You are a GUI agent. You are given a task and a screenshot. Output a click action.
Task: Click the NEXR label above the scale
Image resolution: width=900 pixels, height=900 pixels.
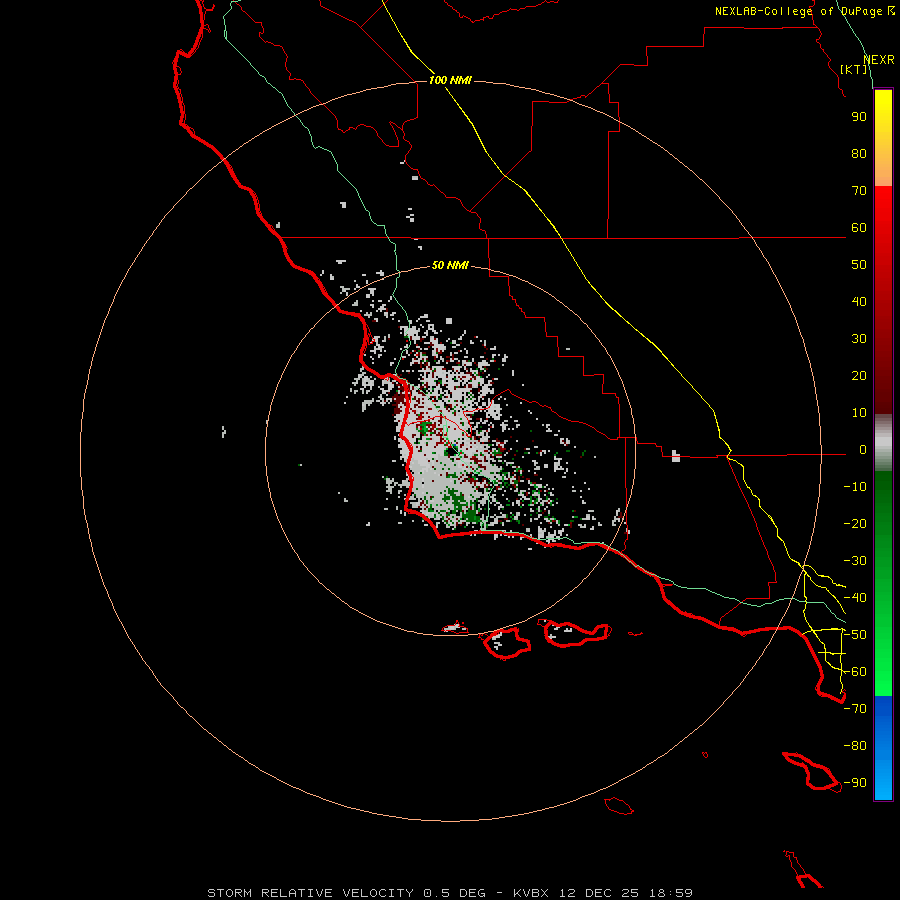click(x=879, y=60)
